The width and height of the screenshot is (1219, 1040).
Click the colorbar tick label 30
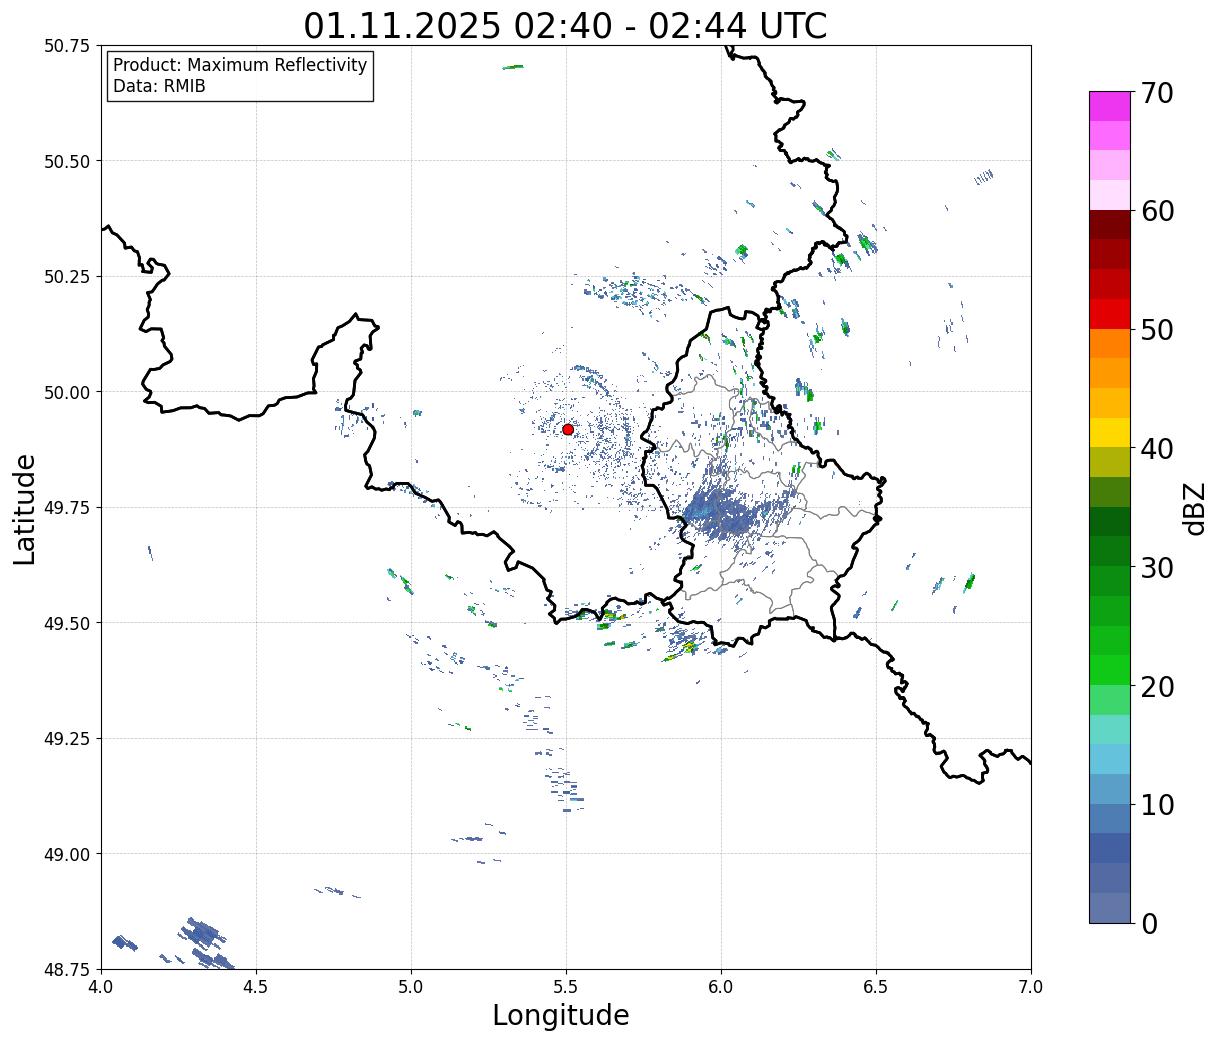pyautogui.click(x=1158, y=567)
